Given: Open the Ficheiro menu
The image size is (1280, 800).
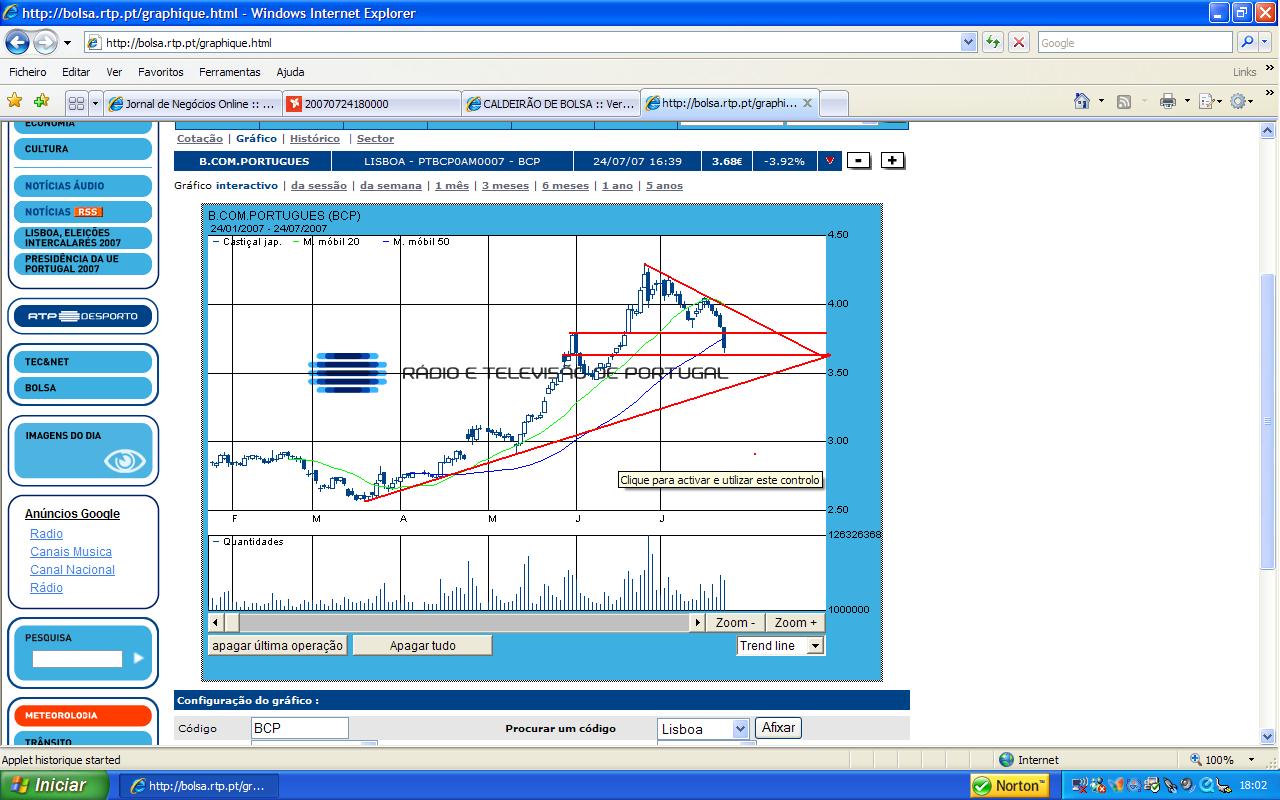Looking at the screenshot, I should [x=28, y=72].
